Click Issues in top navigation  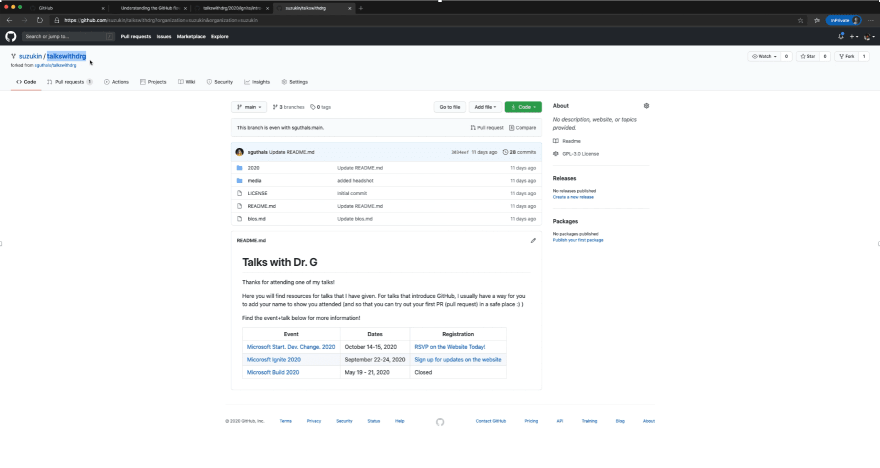(164, 36)
